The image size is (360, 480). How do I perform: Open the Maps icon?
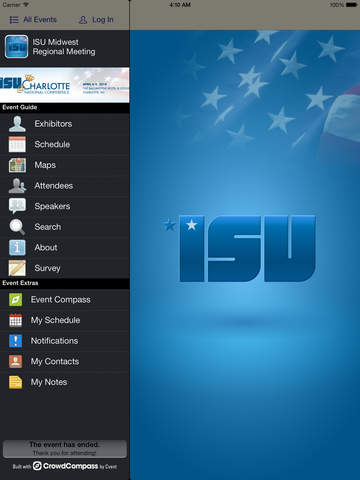17,165
